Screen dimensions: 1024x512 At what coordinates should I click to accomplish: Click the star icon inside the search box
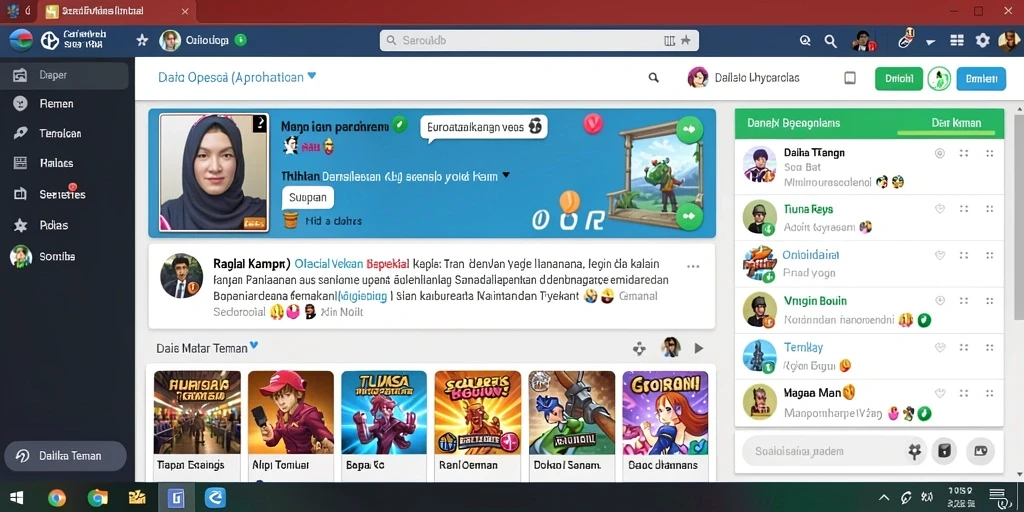click(x=685, y=40)
